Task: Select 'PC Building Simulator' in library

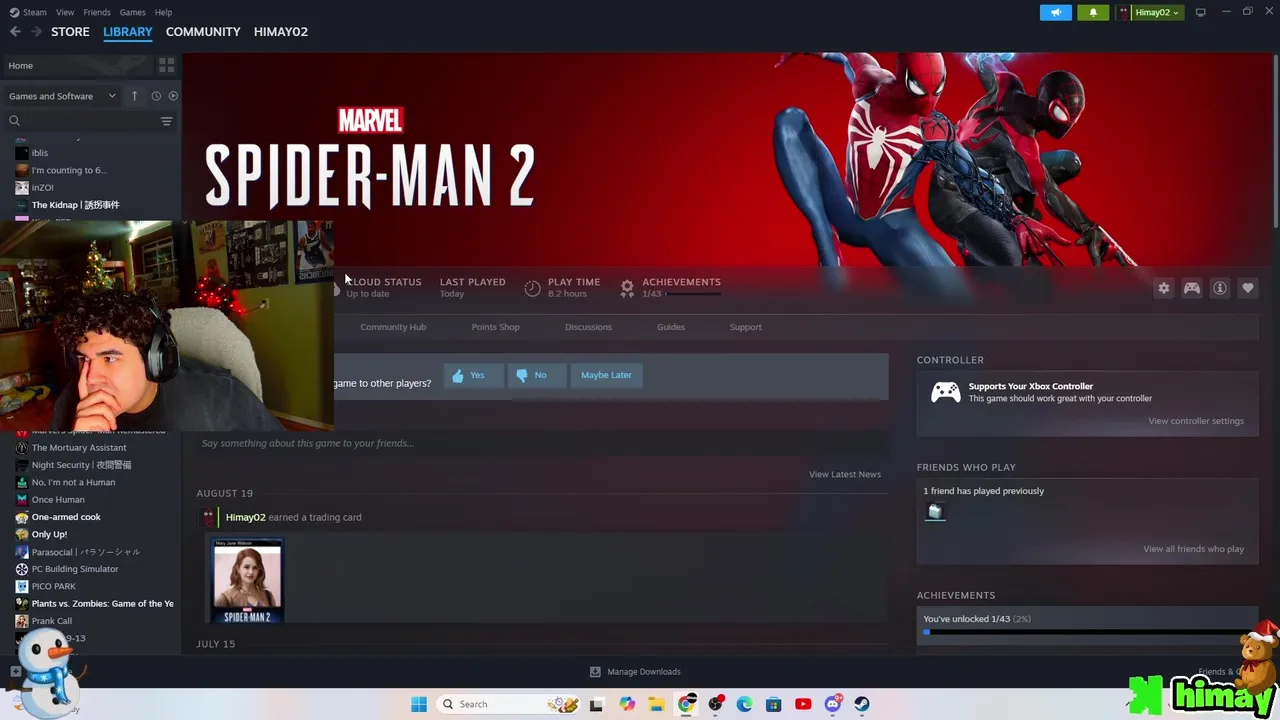Action: coord(75,569)
